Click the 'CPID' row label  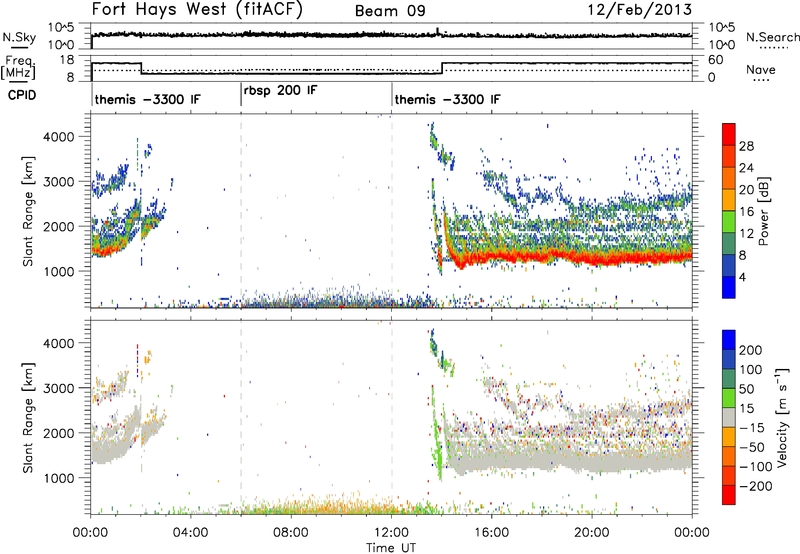pos(22,95)
